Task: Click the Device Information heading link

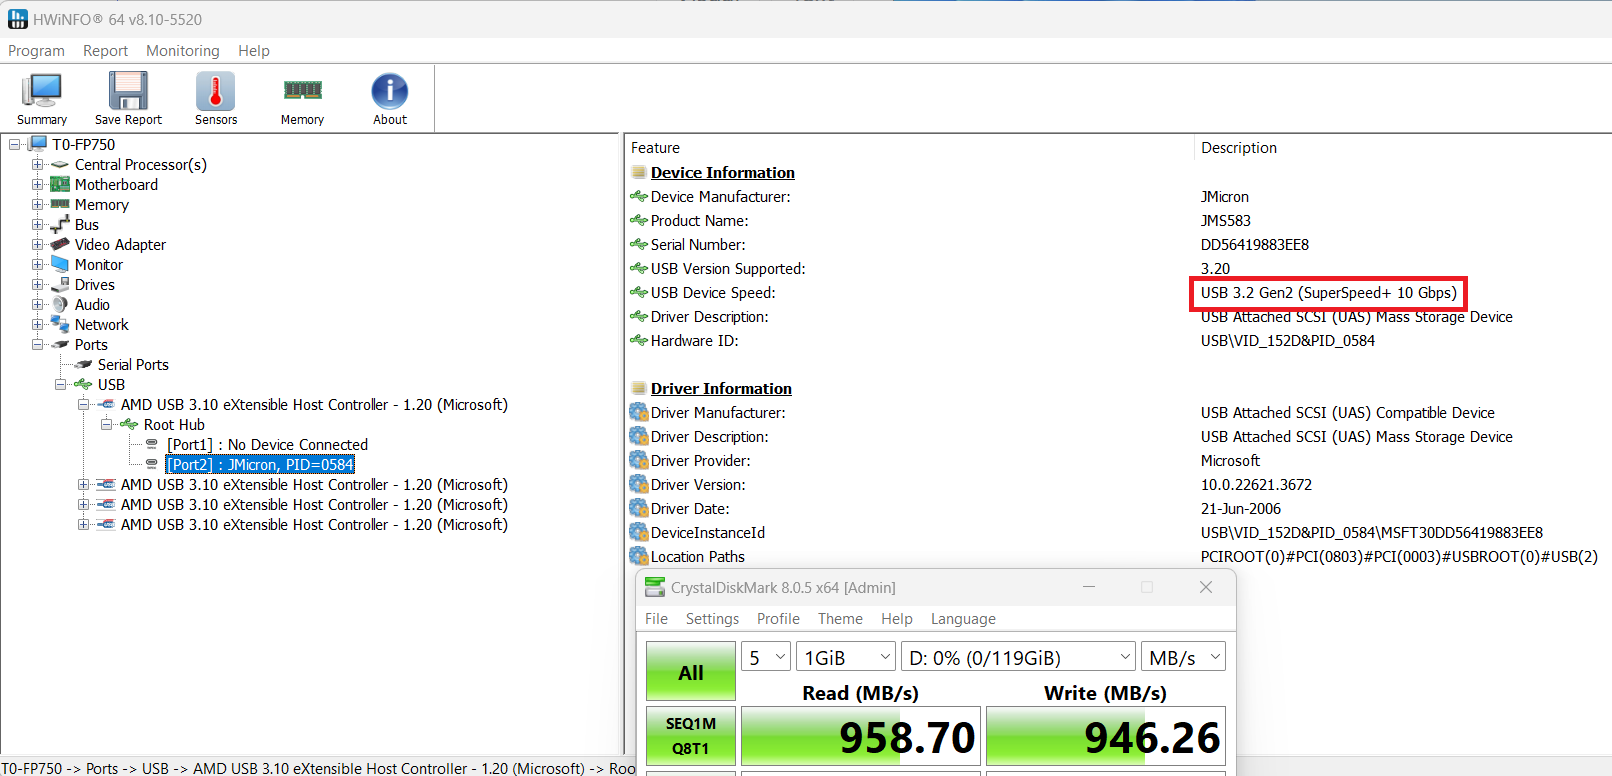Action: (x=723, y=172)
